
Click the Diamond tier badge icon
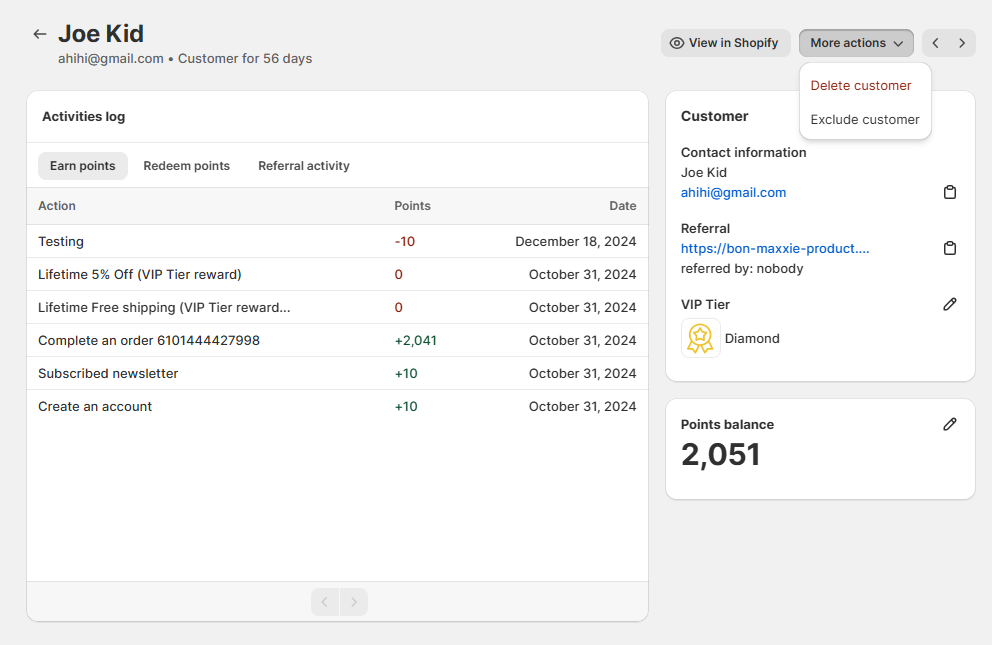tap(700, 338)
